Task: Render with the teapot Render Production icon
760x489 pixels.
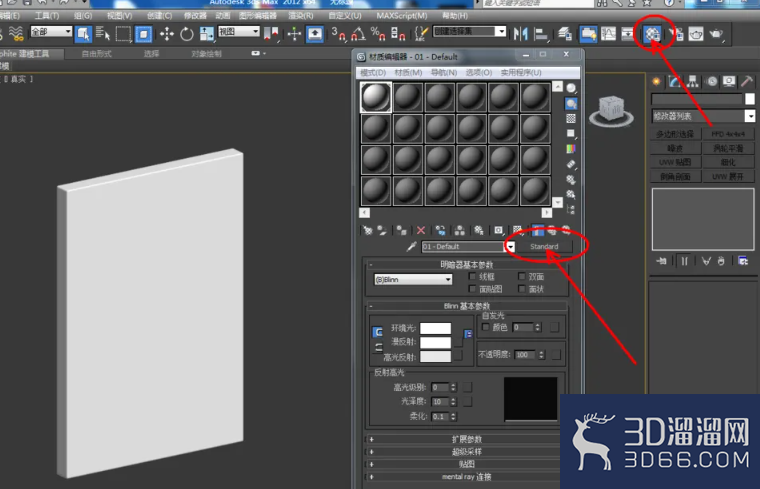Action: [x=716, y=34]
